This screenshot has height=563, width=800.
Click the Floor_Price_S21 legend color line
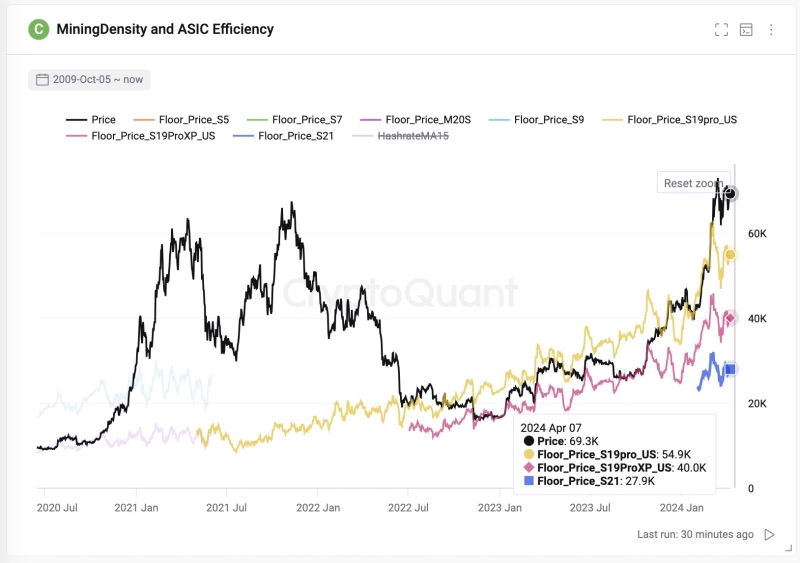tap(240, 135)
